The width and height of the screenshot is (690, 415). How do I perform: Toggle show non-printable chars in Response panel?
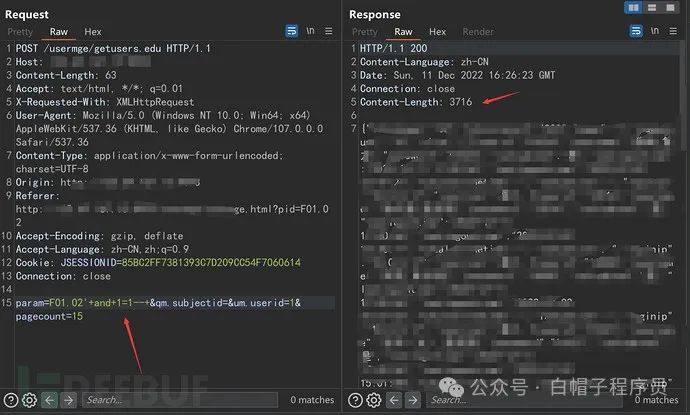coord(655,31)
